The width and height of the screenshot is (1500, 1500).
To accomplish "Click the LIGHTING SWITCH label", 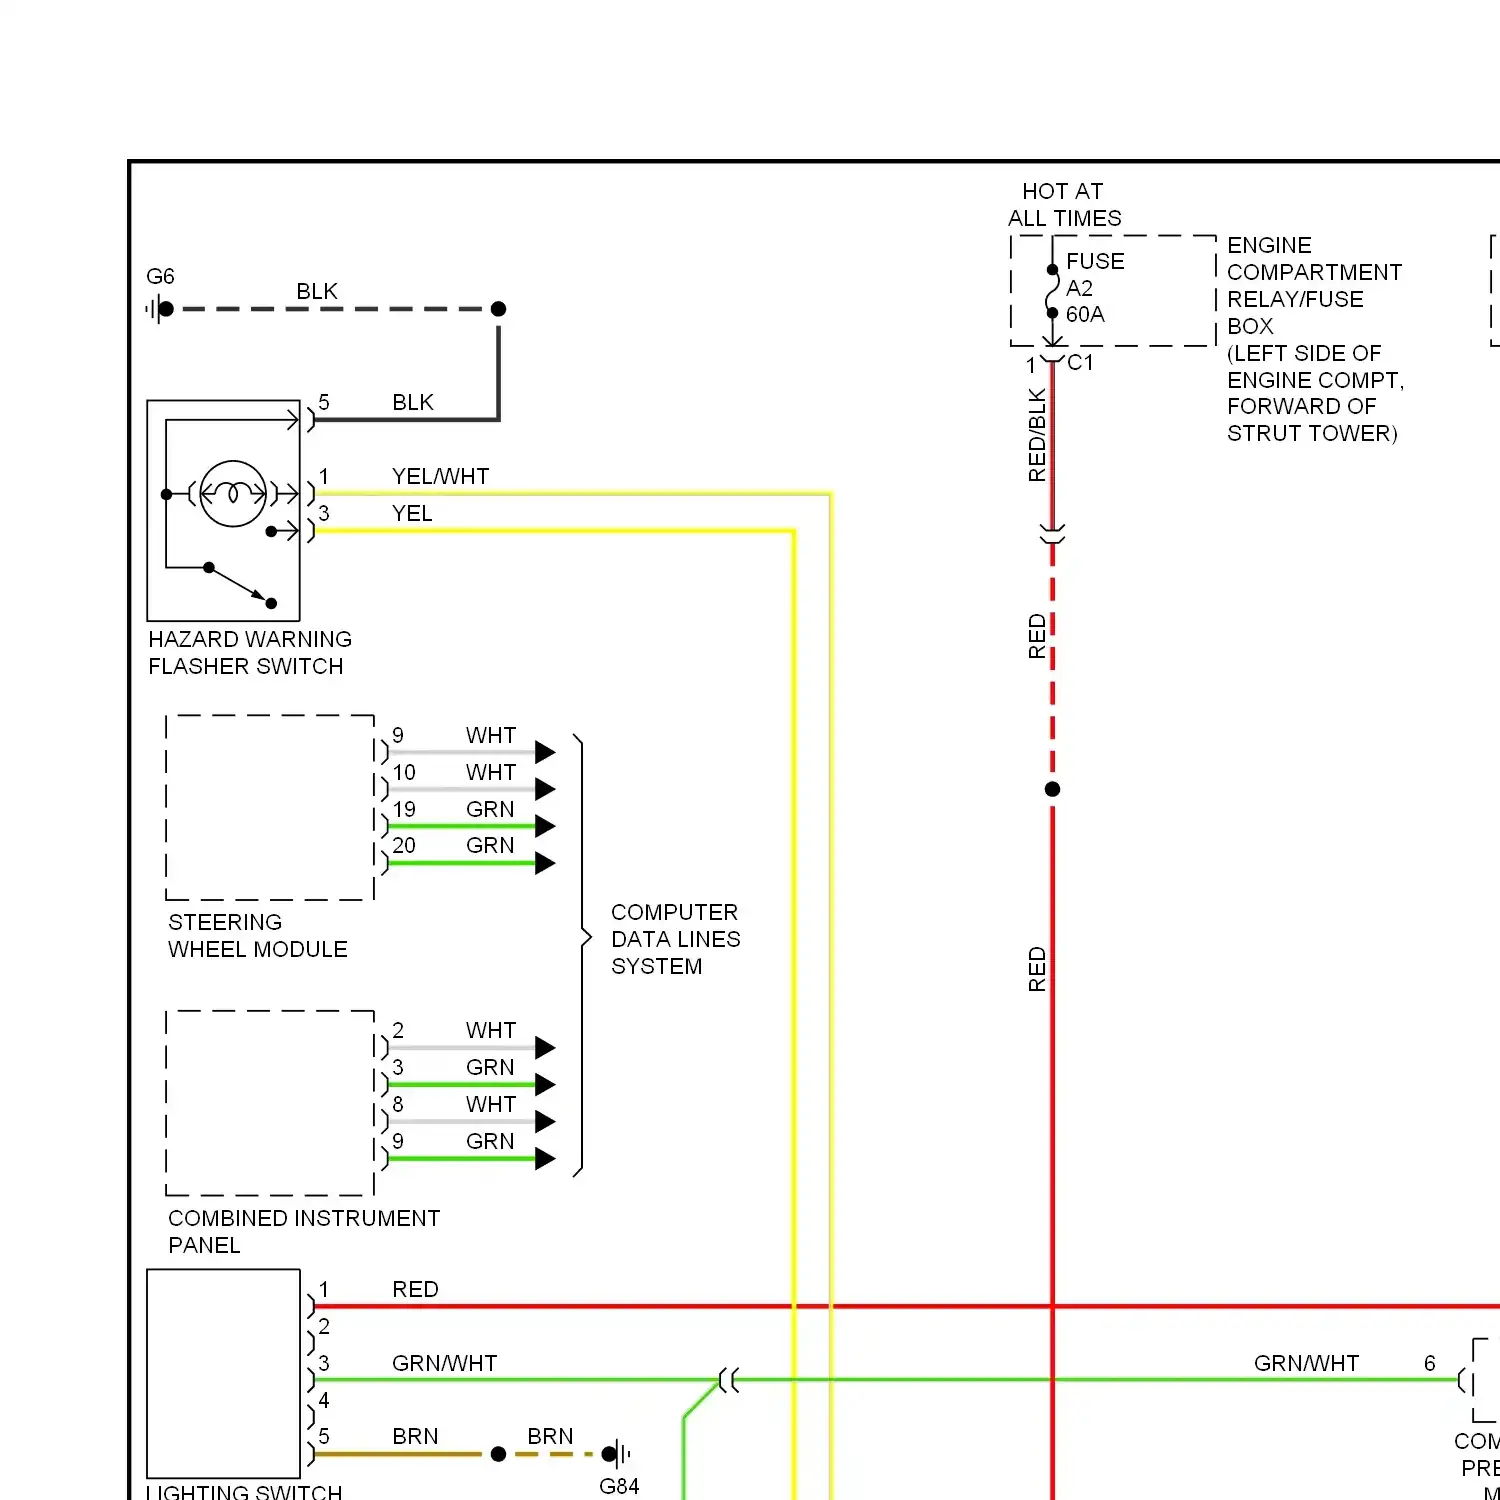I will 244,1491.
